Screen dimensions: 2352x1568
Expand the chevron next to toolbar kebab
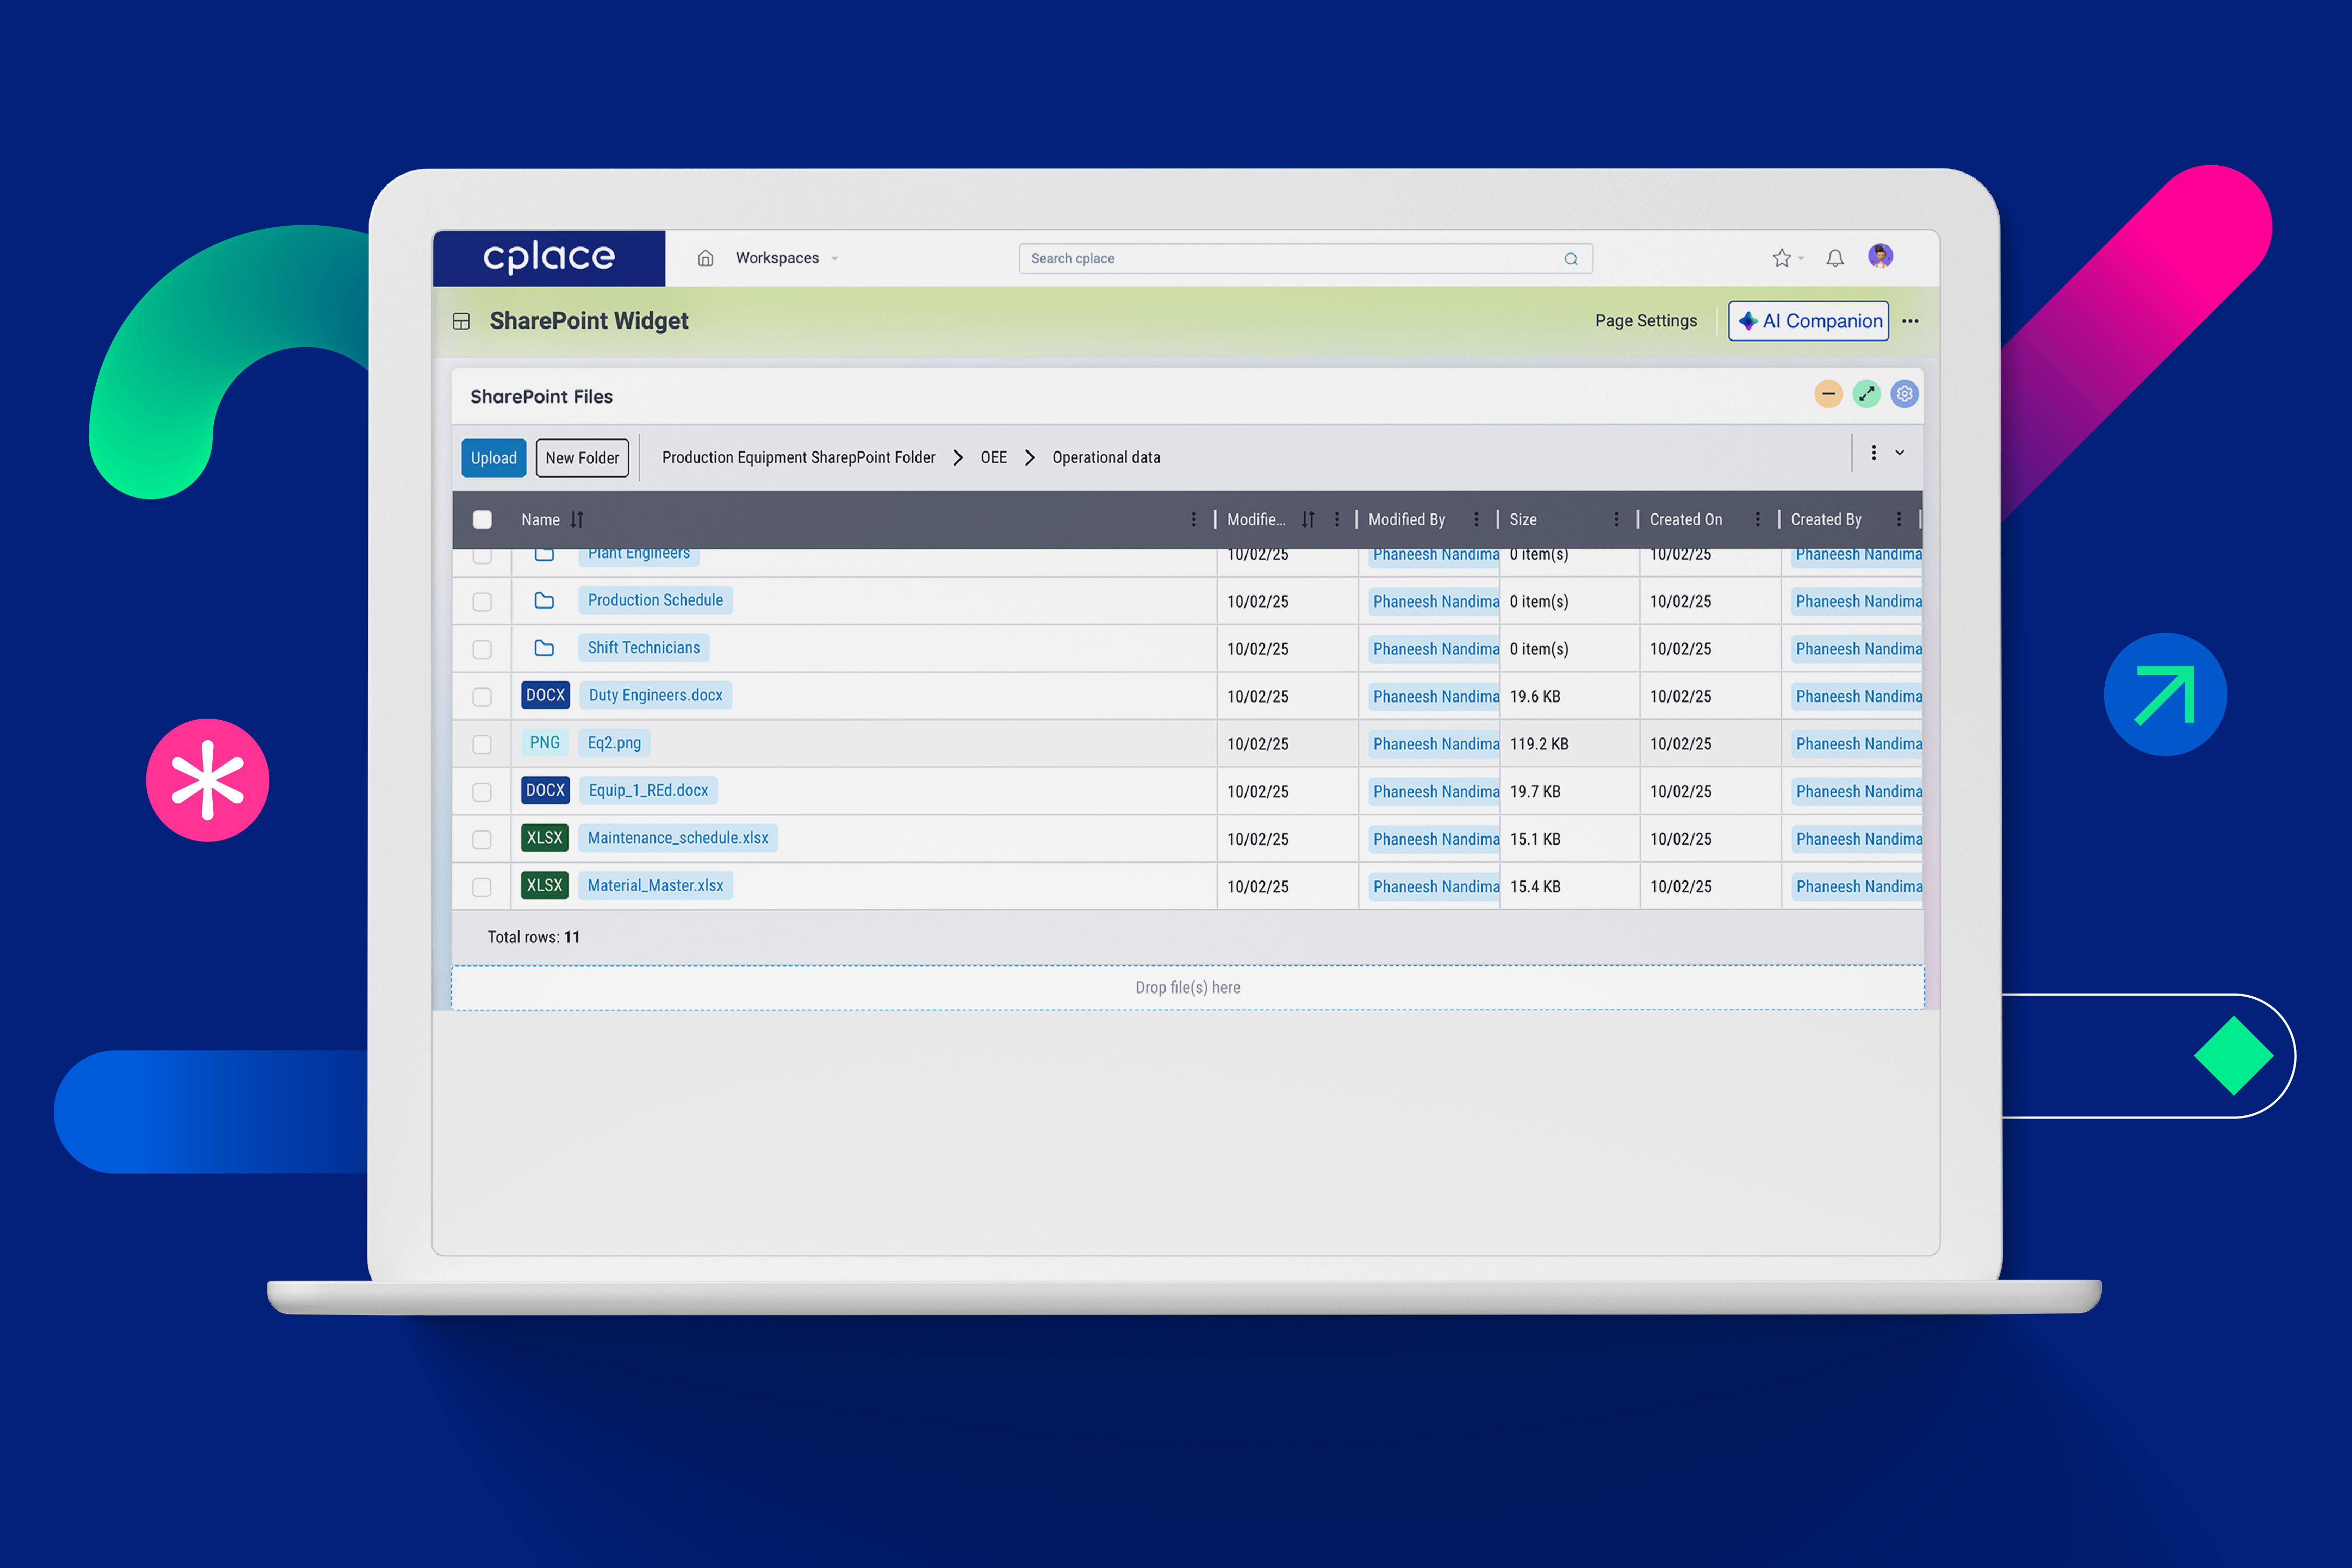pos(1900,453)
